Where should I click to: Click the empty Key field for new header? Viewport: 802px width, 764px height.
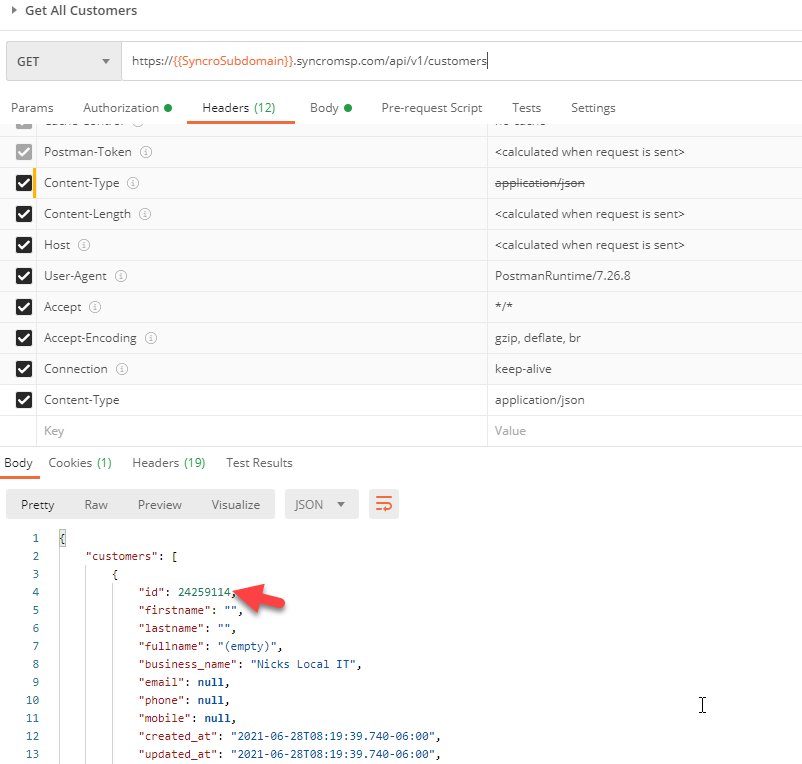pyautogui.click(x=260, y=431)
